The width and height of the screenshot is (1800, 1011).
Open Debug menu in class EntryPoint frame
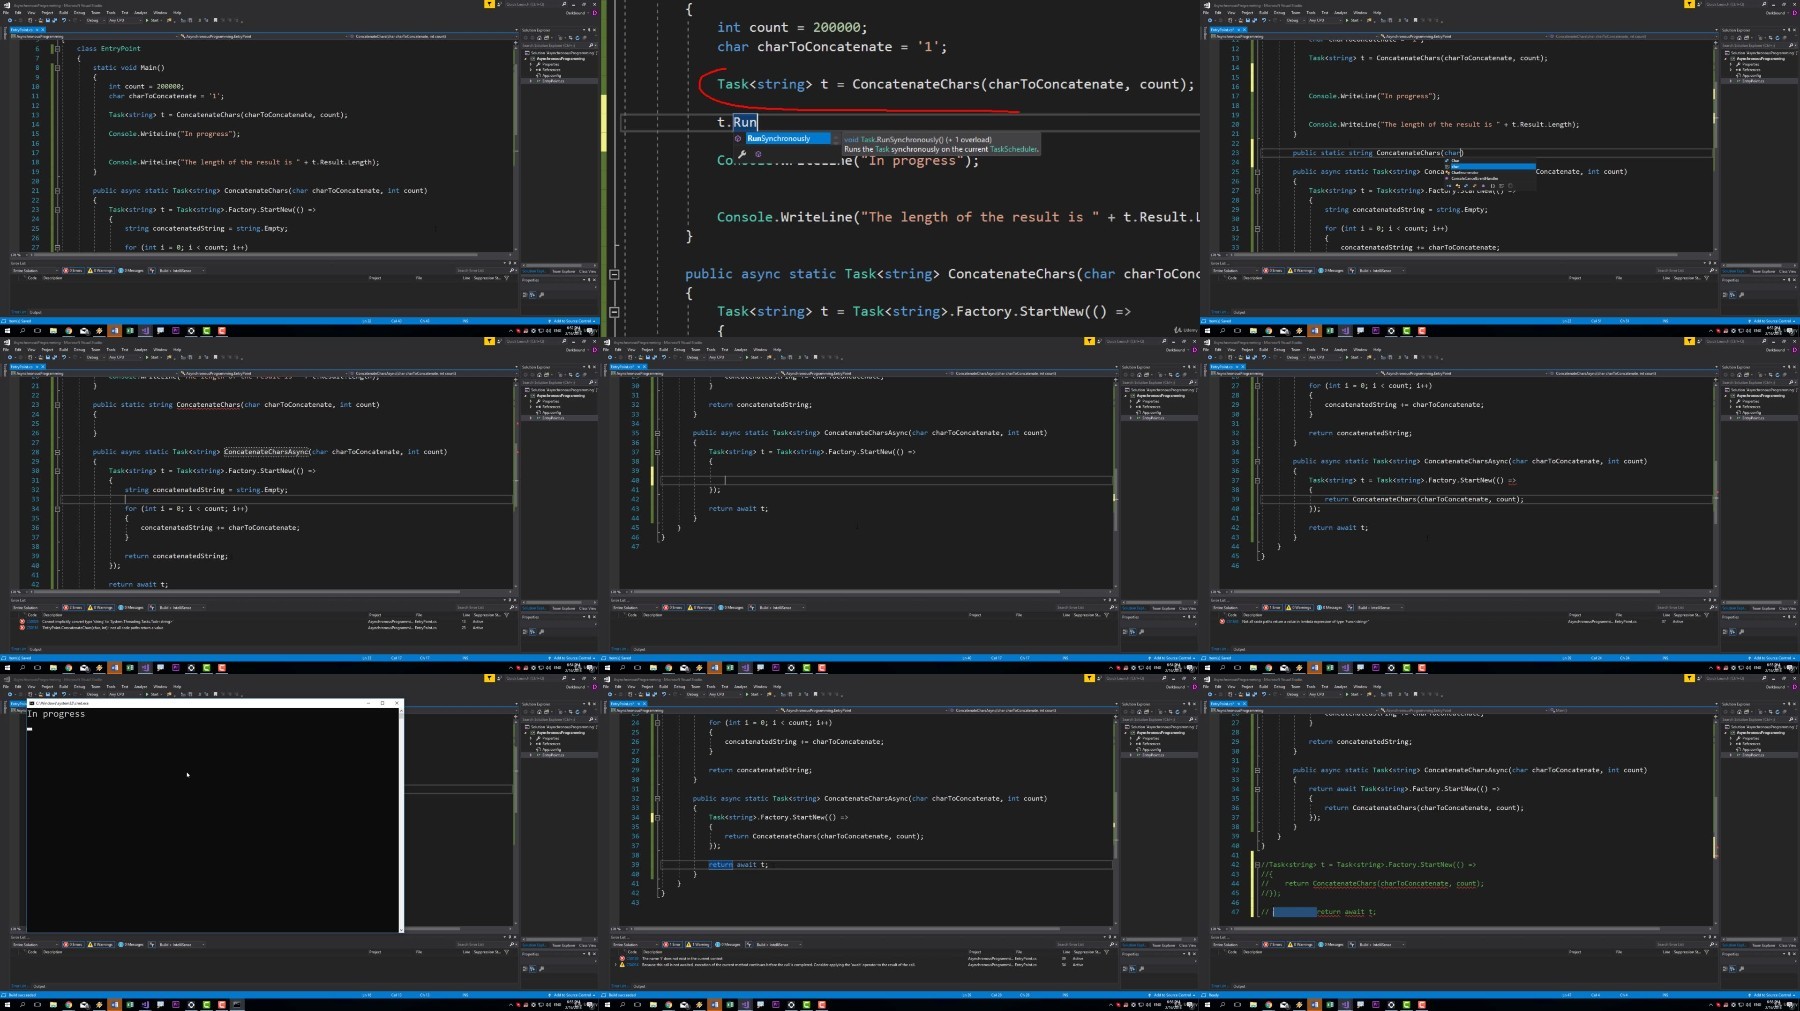[x=79, y=13]
